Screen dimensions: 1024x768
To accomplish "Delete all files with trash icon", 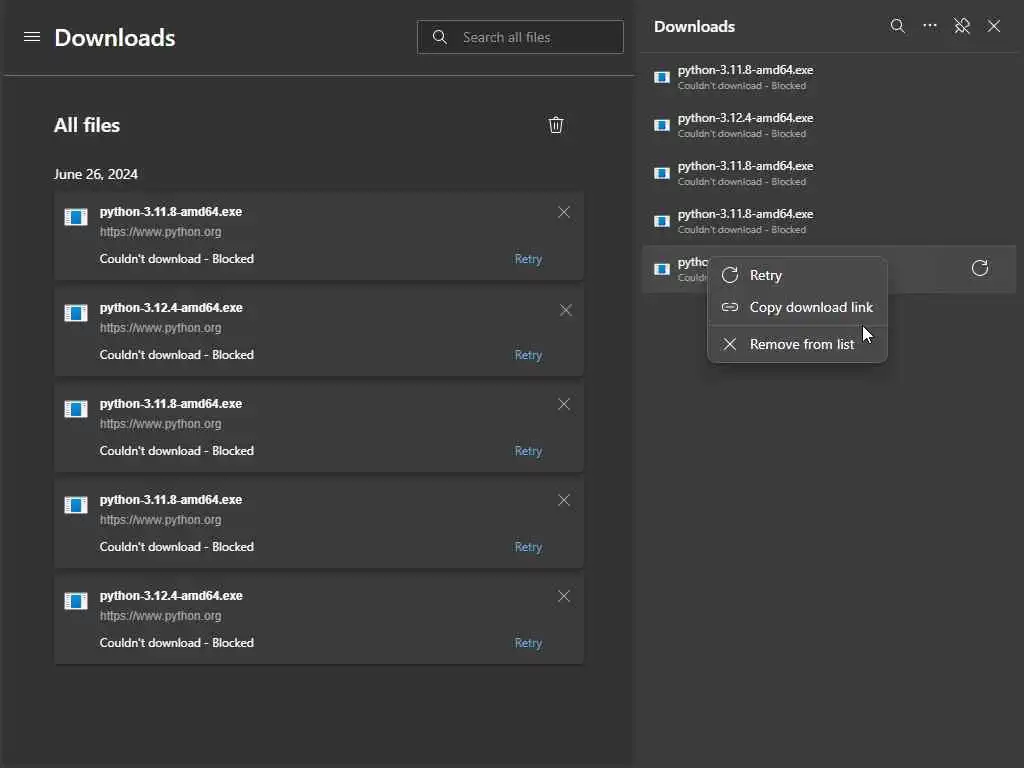I will coord(556,125).
